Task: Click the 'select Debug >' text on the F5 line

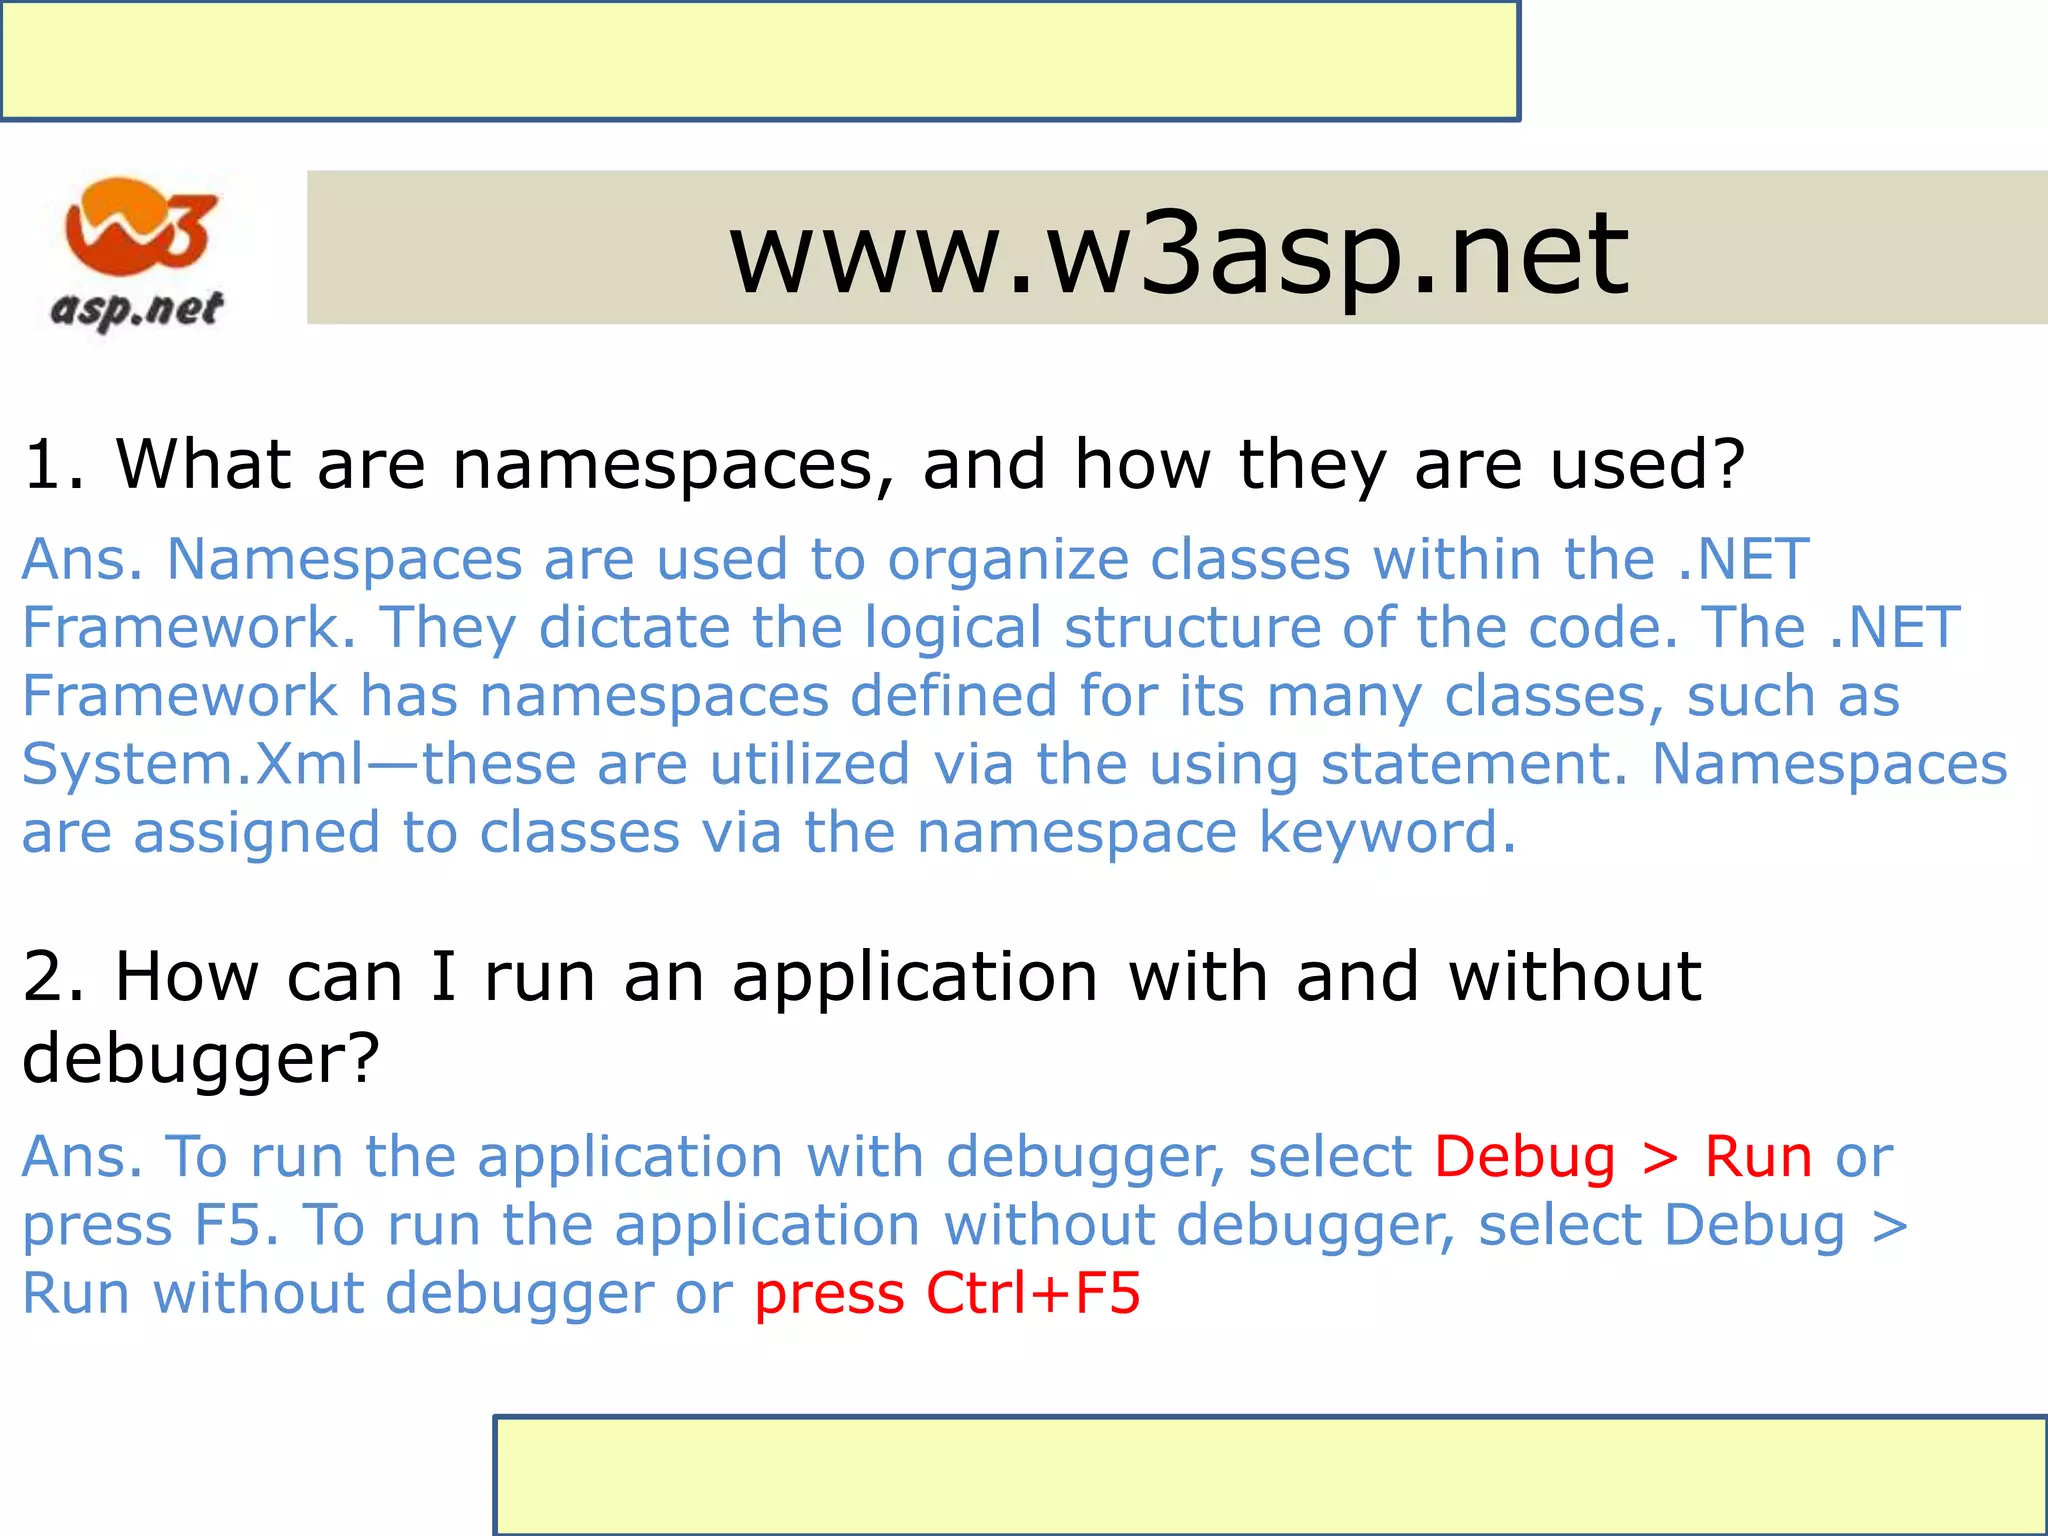Action: point(1692,1225)
